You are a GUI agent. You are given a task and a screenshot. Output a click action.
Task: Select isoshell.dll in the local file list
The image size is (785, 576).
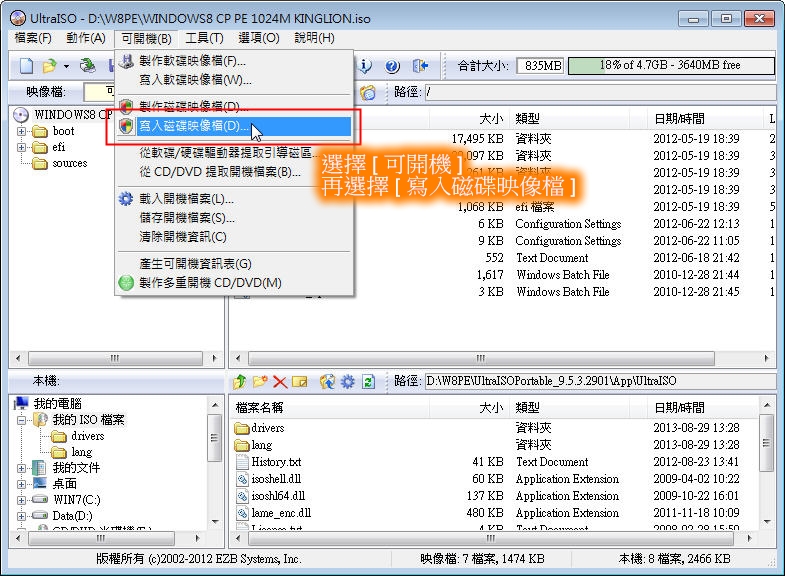276,479
